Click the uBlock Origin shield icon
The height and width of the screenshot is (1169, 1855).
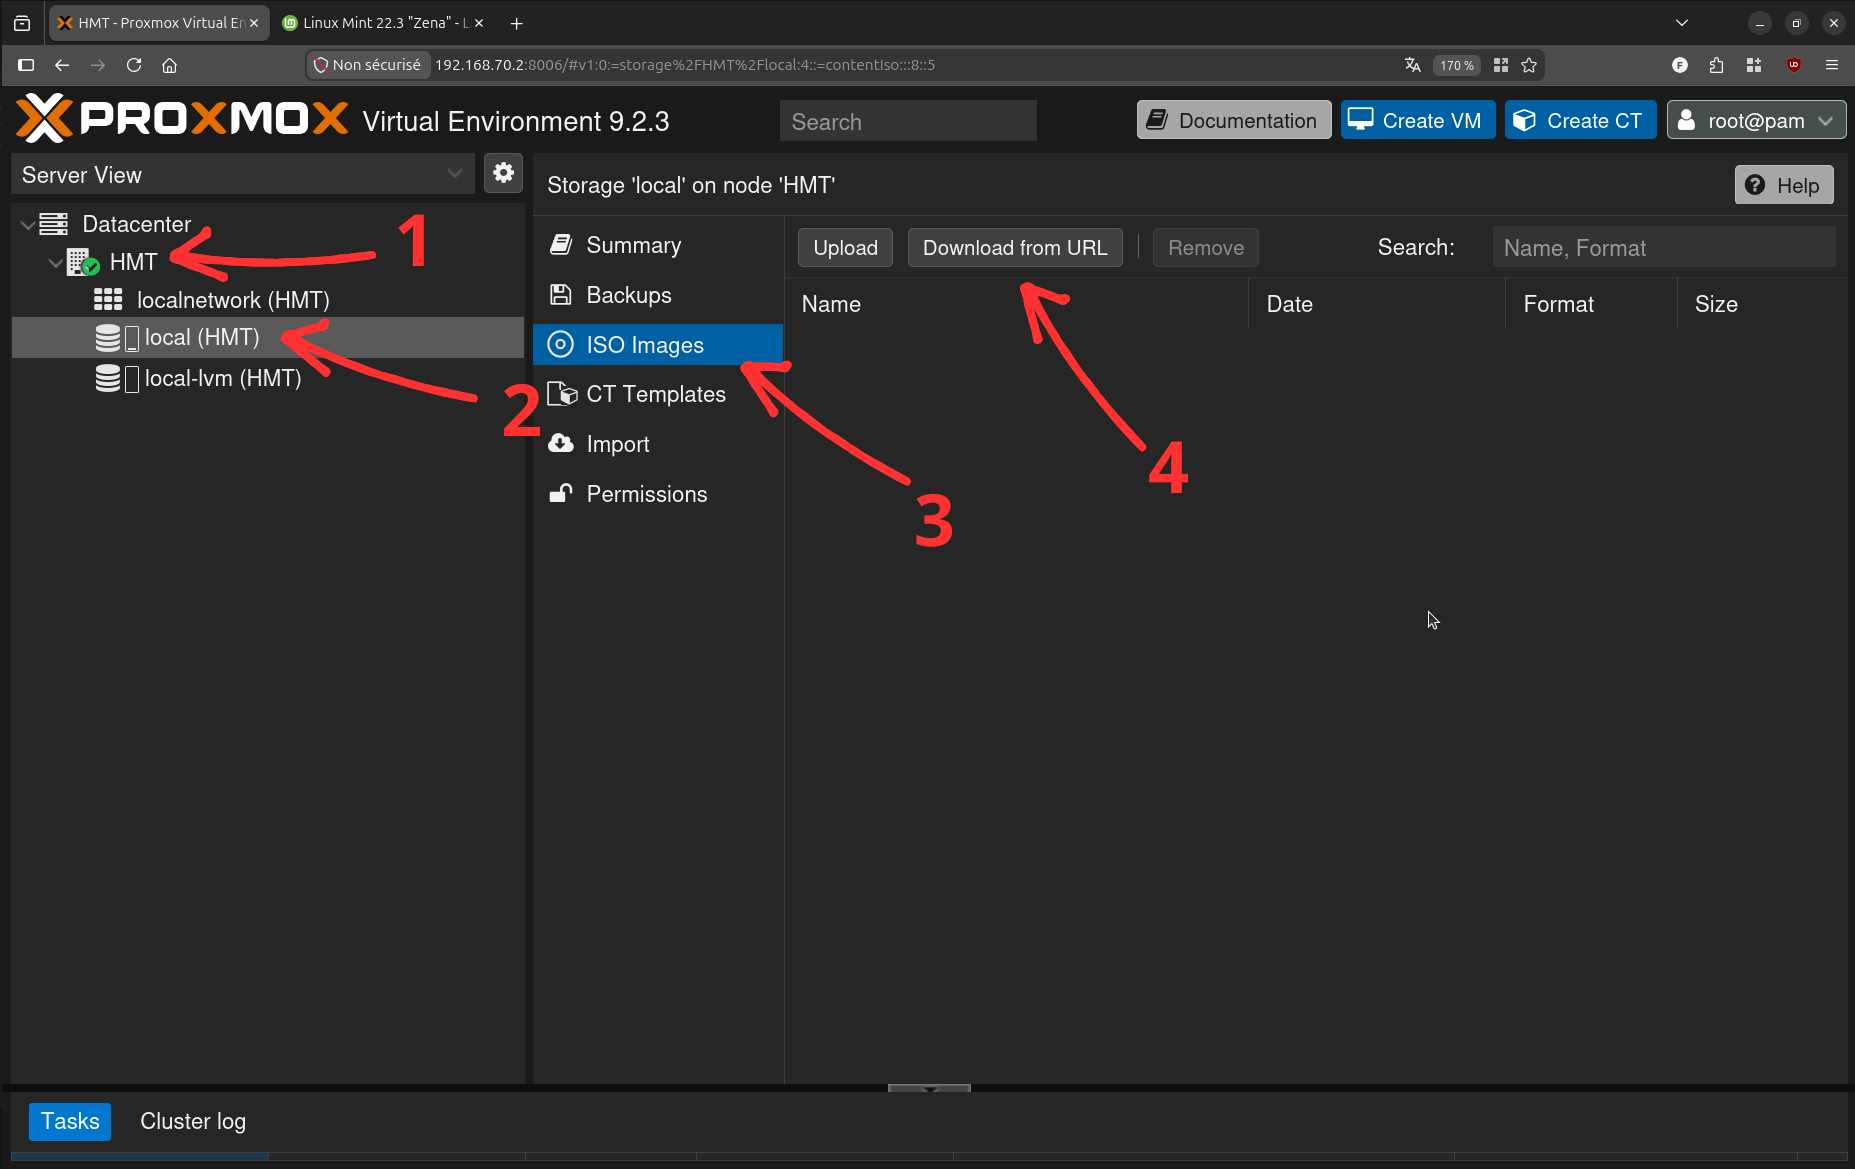[x=1794, y=65]
